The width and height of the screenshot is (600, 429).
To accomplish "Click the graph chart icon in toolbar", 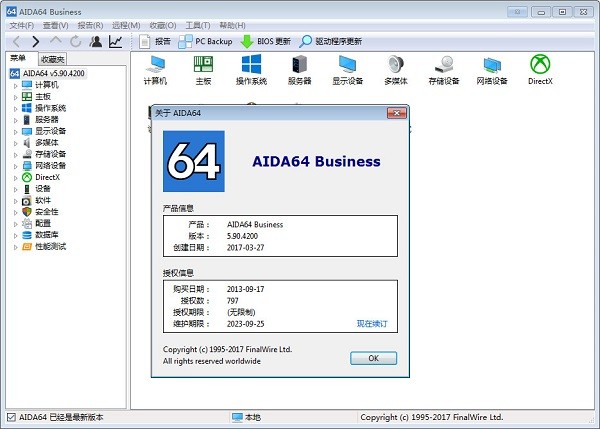I will pyautogui.click(x=116, y=41).
